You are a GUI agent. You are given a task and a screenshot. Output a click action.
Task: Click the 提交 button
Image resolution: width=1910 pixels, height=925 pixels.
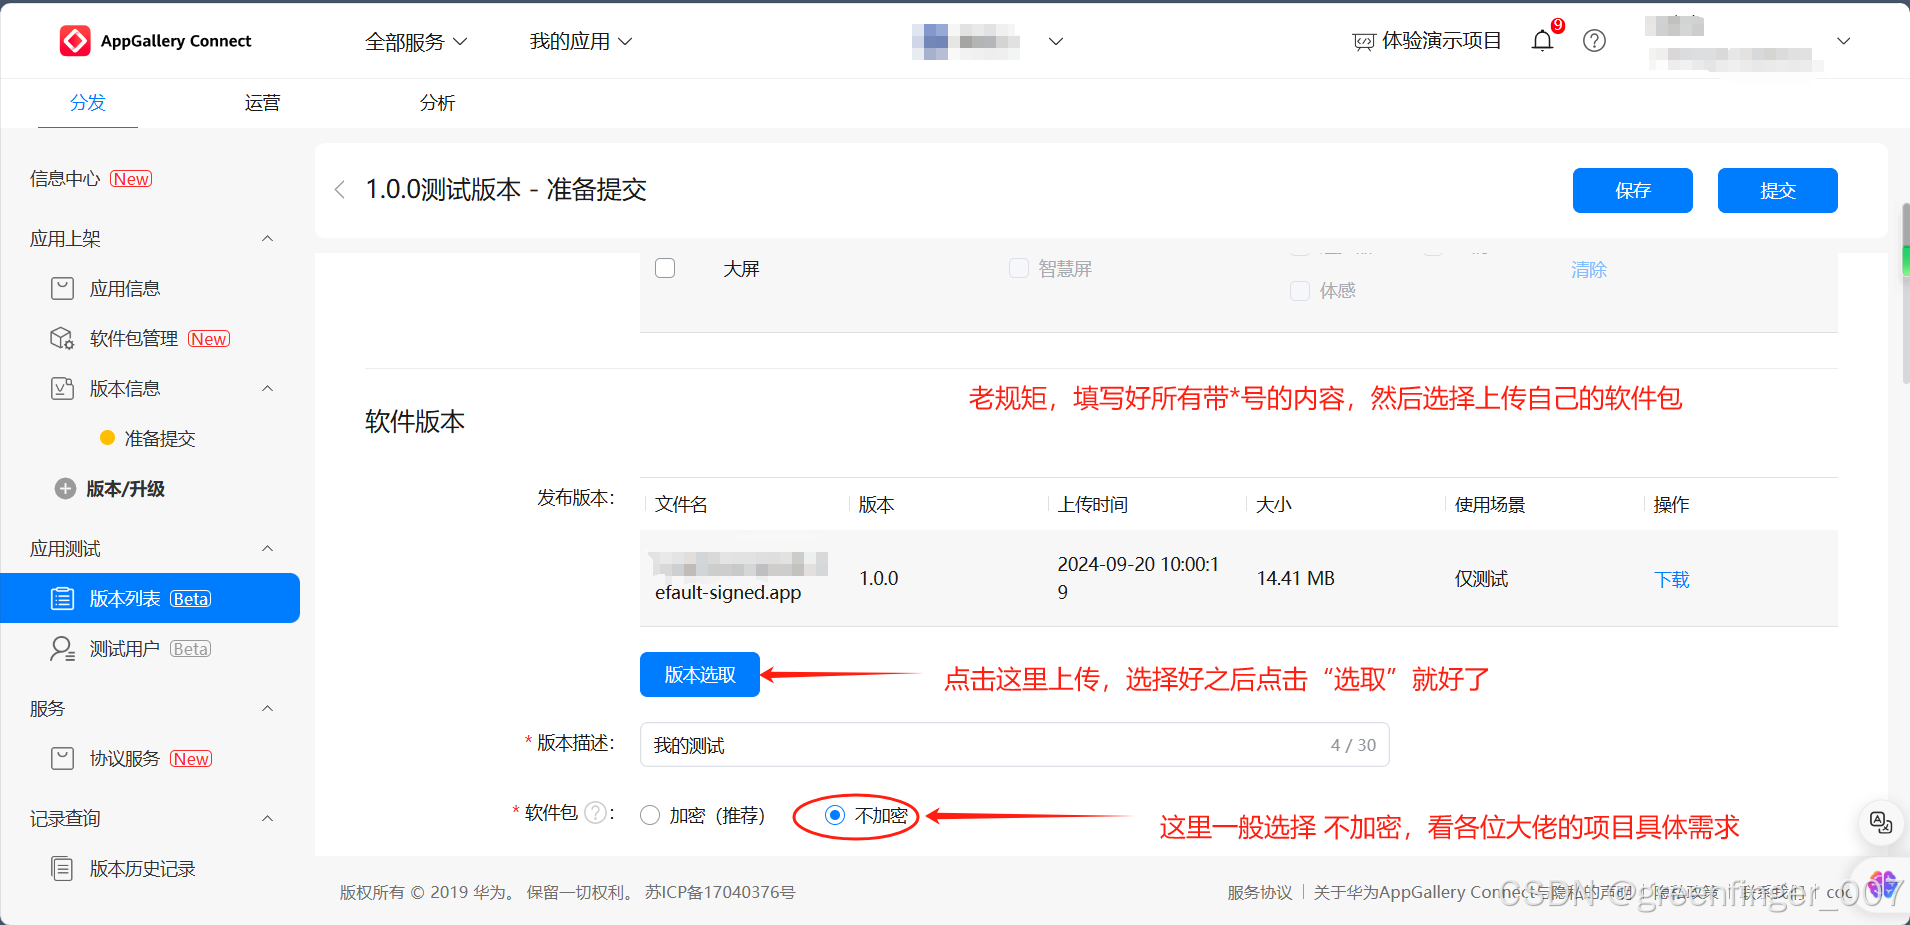coord(1778,190)
